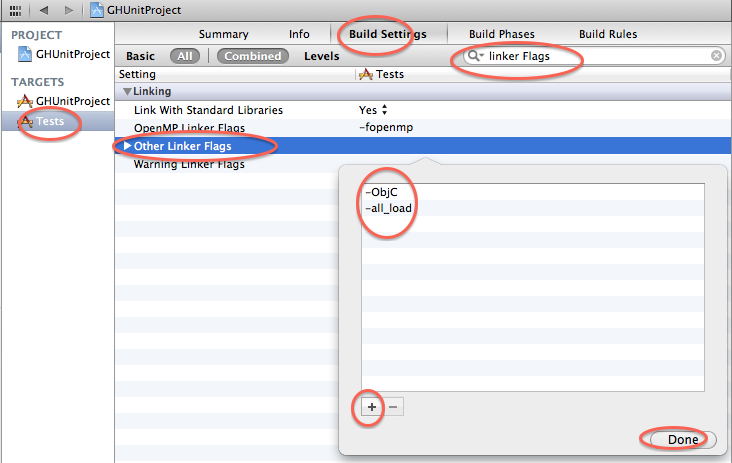Select the Link With Standard Libraries setting
The height and width of the screenshot is (463, 732).
click(x=208, y=110)
